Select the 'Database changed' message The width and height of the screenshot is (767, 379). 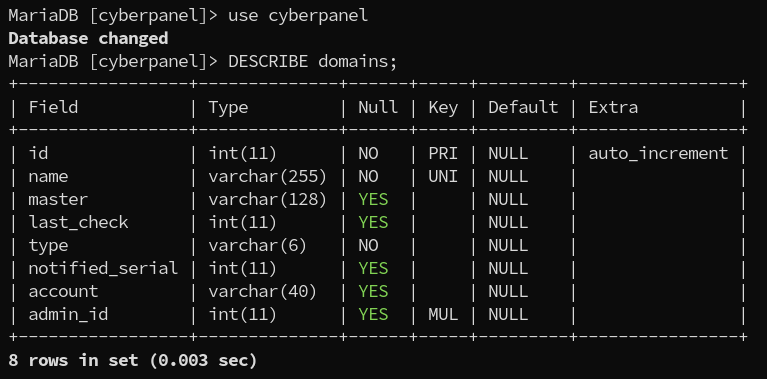88,39
